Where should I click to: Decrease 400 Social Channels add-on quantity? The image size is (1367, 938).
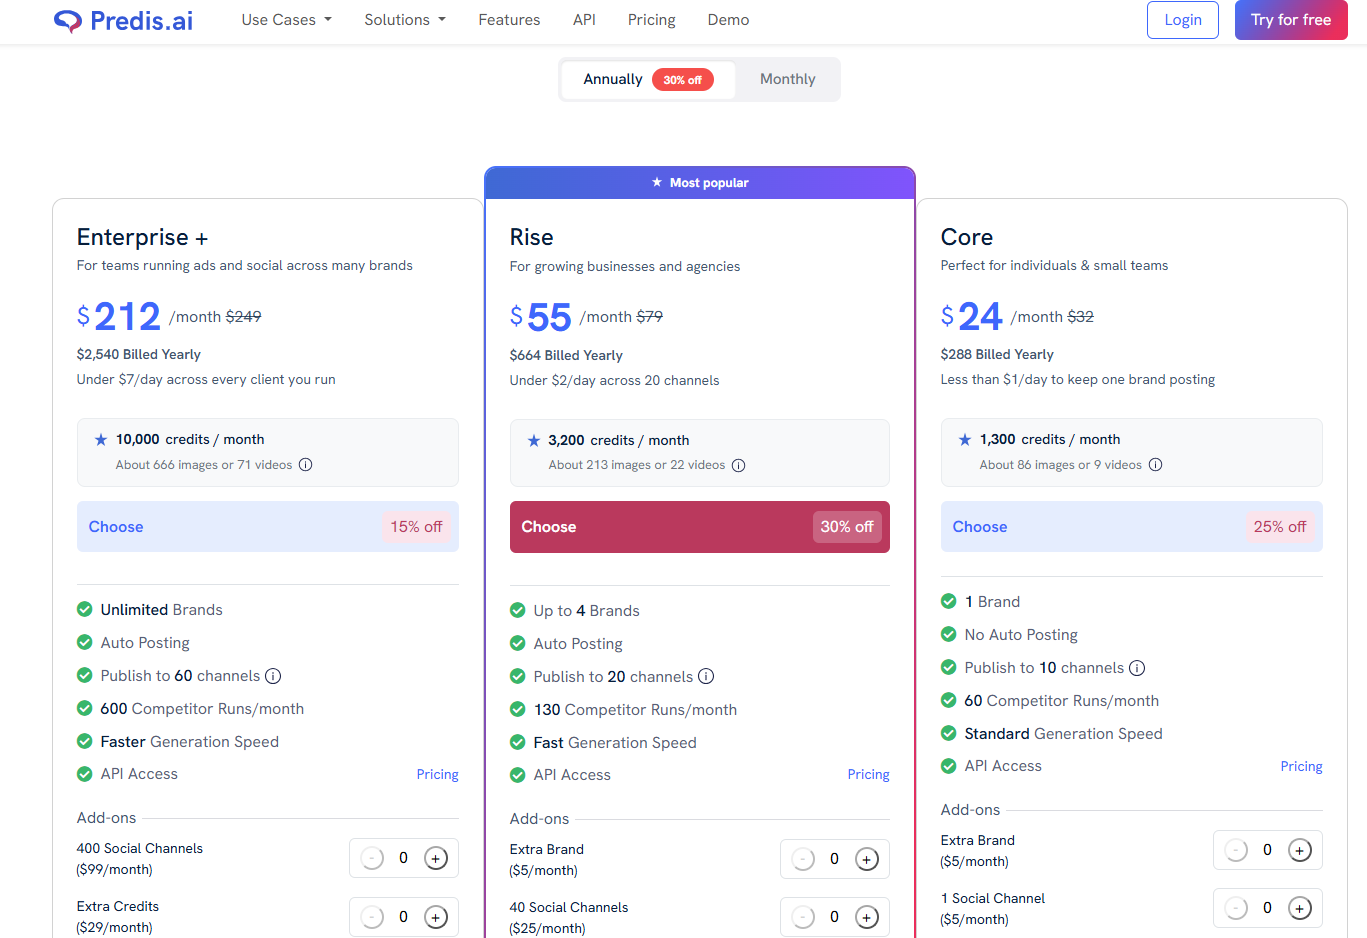pos(372,858)
